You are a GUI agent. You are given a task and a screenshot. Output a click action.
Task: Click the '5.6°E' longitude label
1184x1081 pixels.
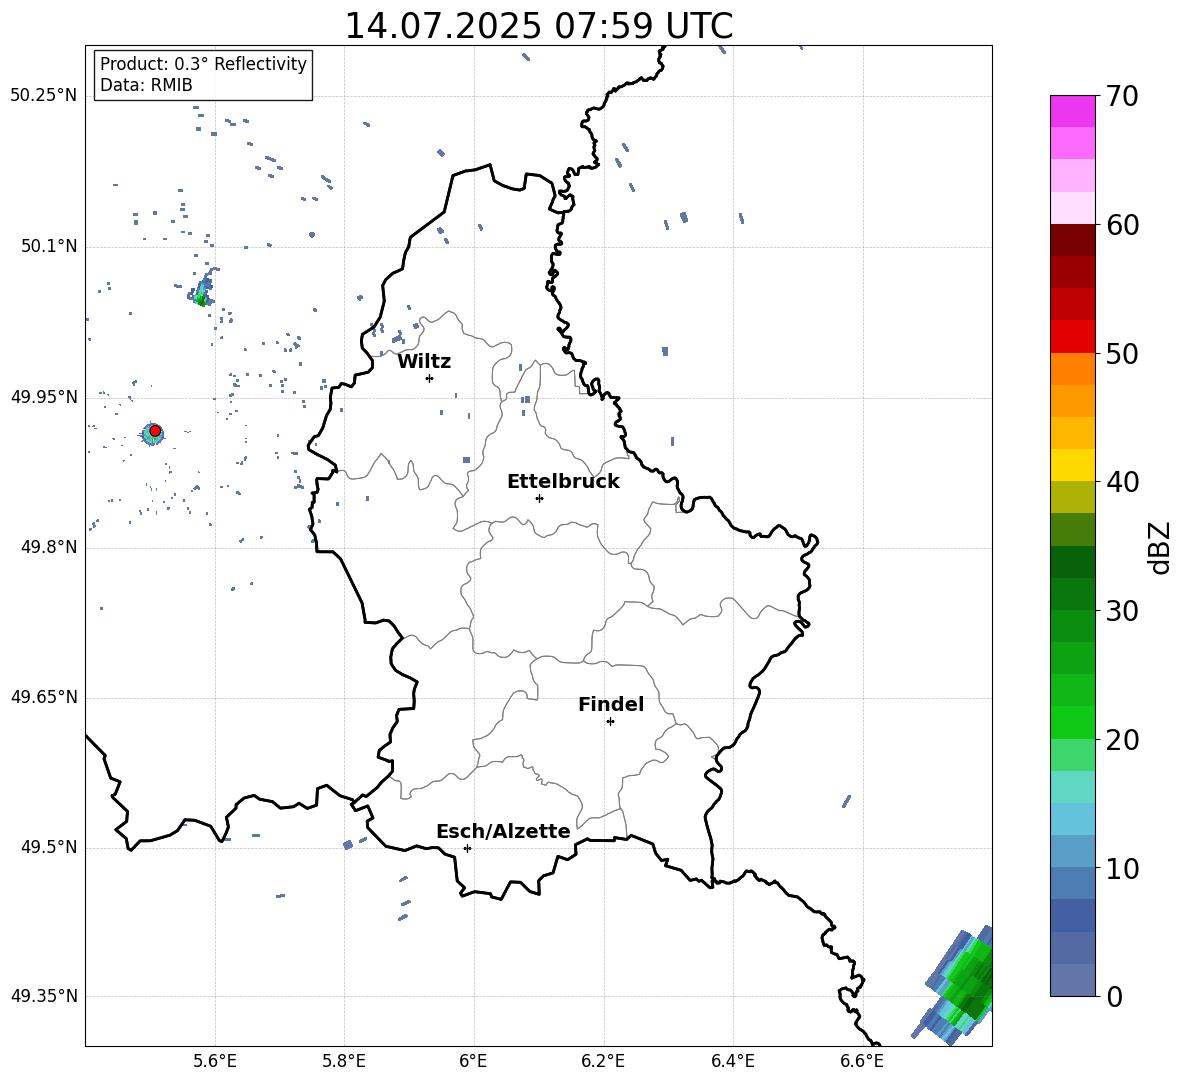215,1061
